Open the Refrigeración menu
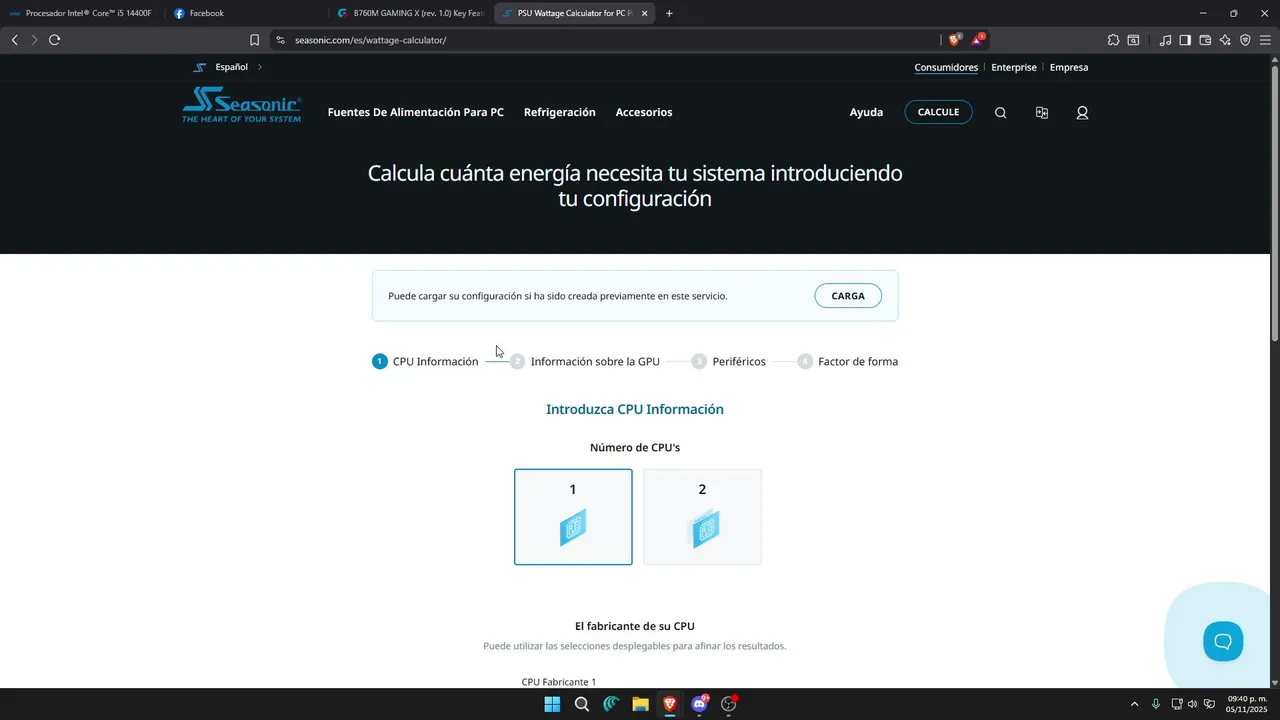The width and height of the screenshot is (1280, 720). (x=560, y=112)
